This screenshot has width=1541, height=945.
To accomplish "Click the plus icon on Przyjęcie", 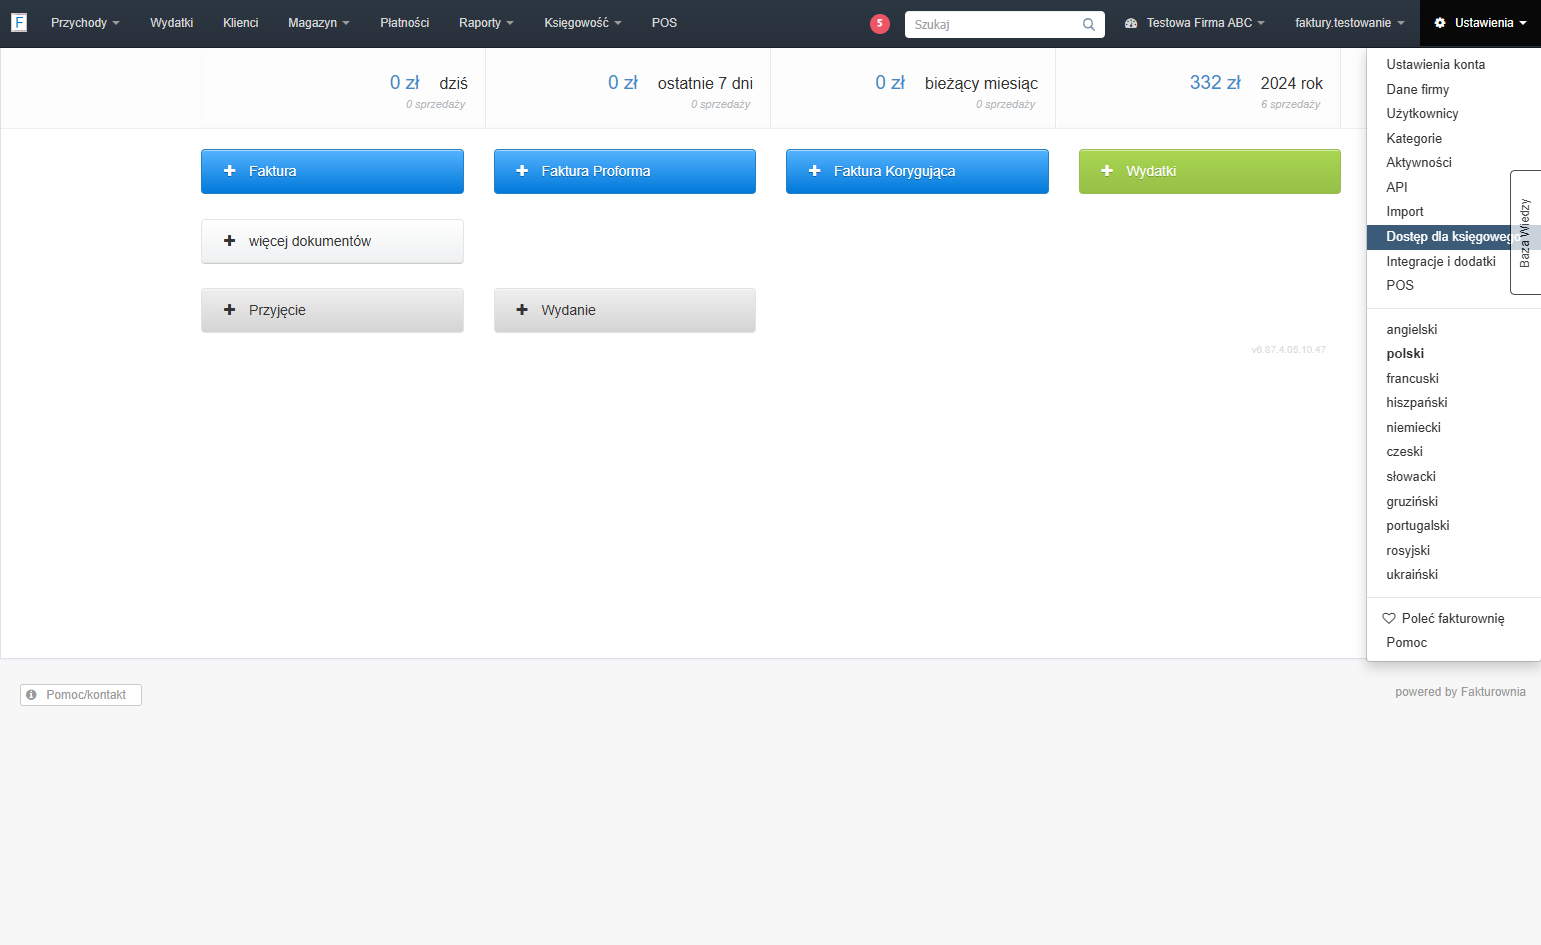I will (230, 310).
